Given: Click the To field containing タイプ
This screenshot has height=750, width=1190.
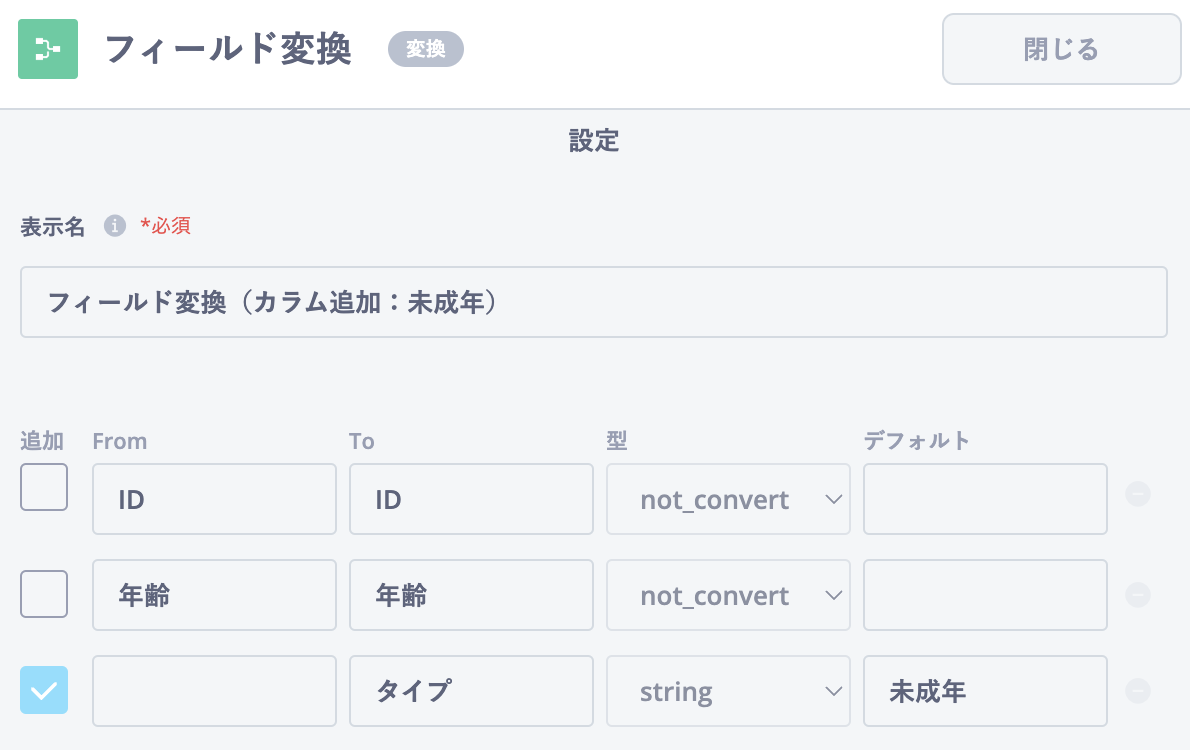Looking at the screenshot, I should pos(471,691).
